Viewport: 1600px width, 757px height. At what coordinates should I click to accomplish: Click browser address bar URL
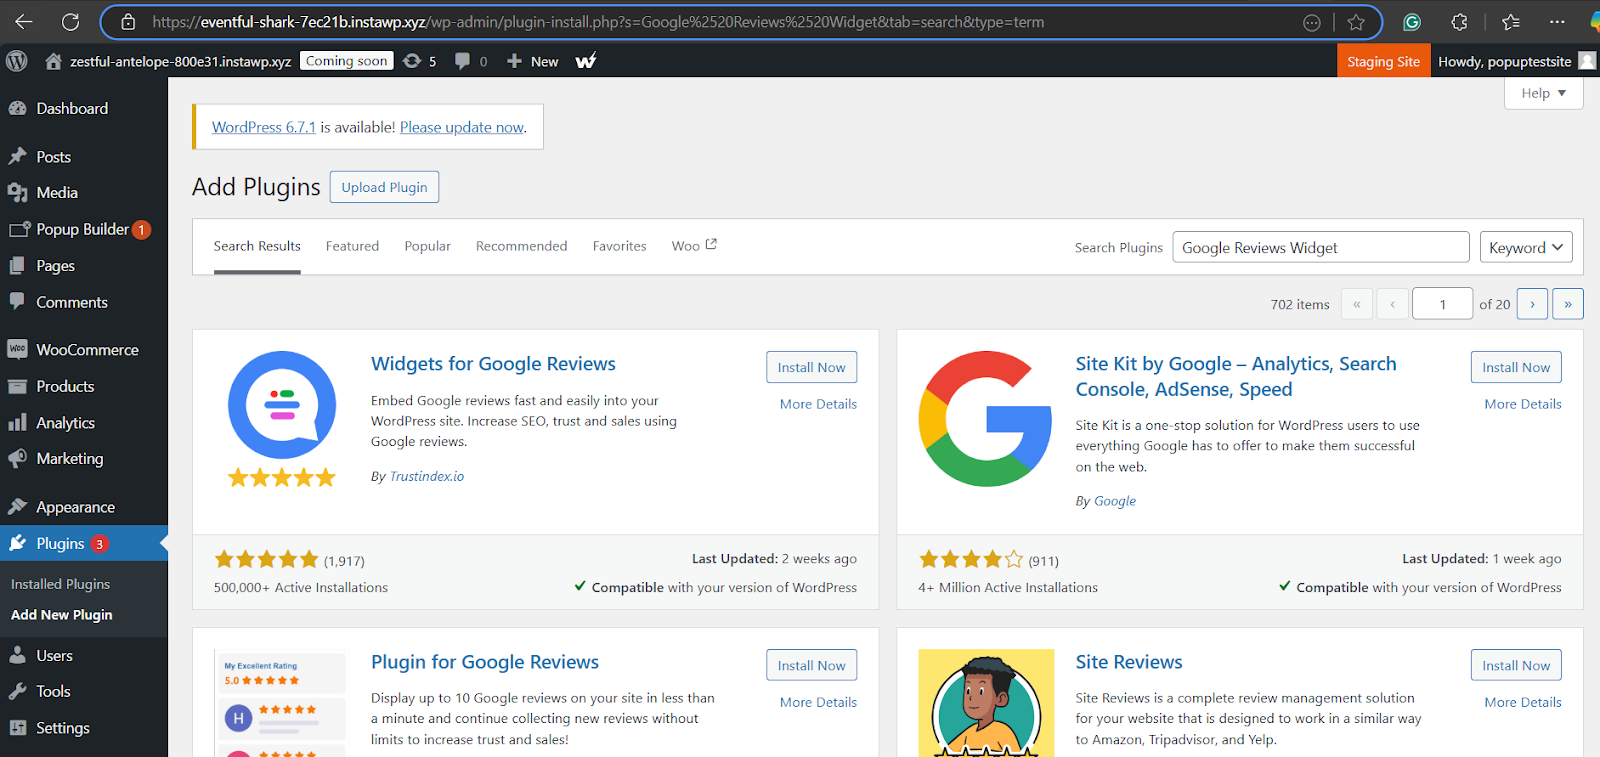click(x=598, y=22)
